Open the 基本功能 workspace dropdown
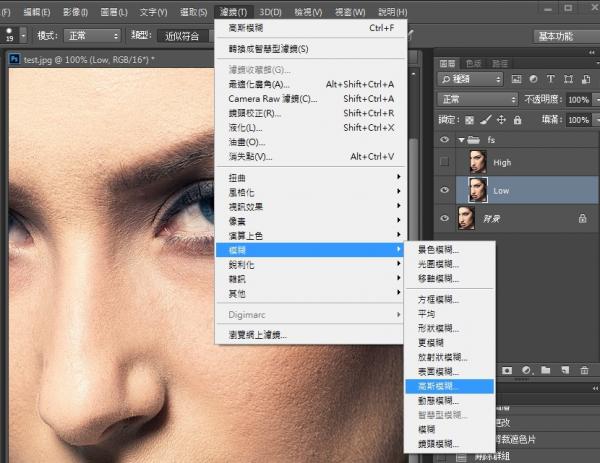The image size is (600, 463). 562,35
